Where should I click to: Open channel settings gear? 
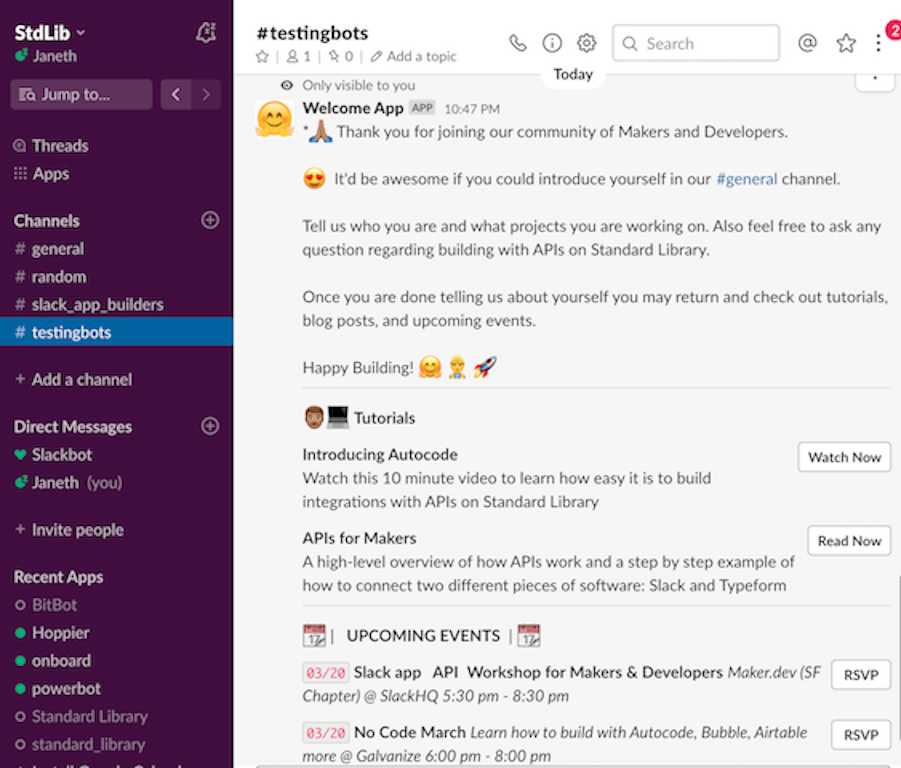pos(587,43)
